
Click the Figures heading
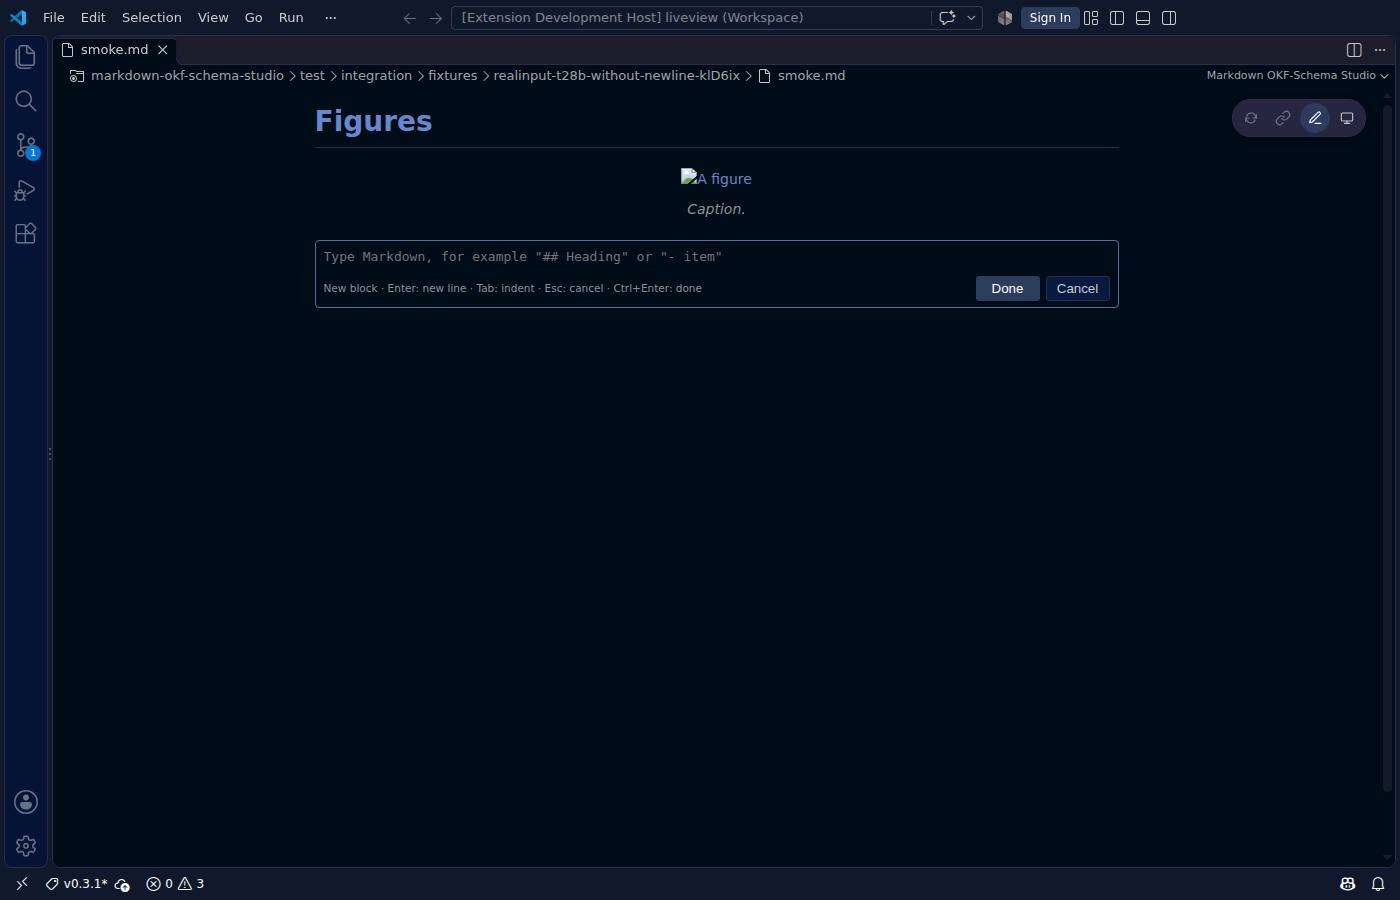tap(374, 121)
